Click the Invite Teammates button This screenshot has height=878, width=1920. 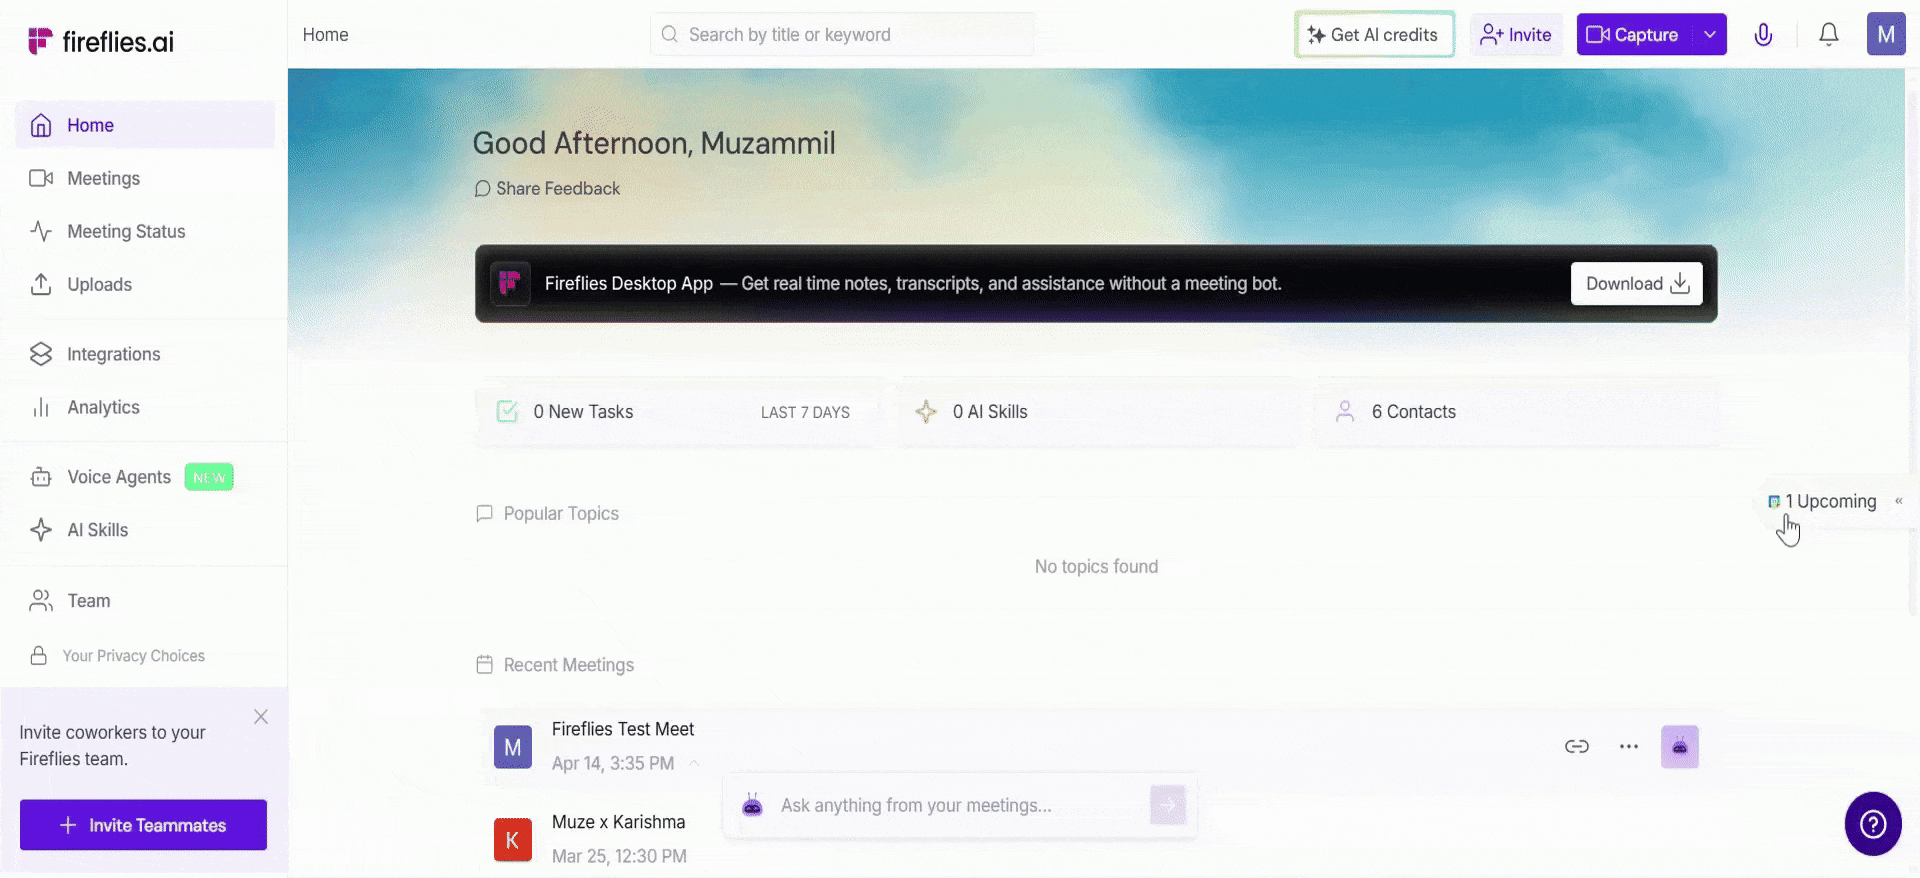click(143, 825)
